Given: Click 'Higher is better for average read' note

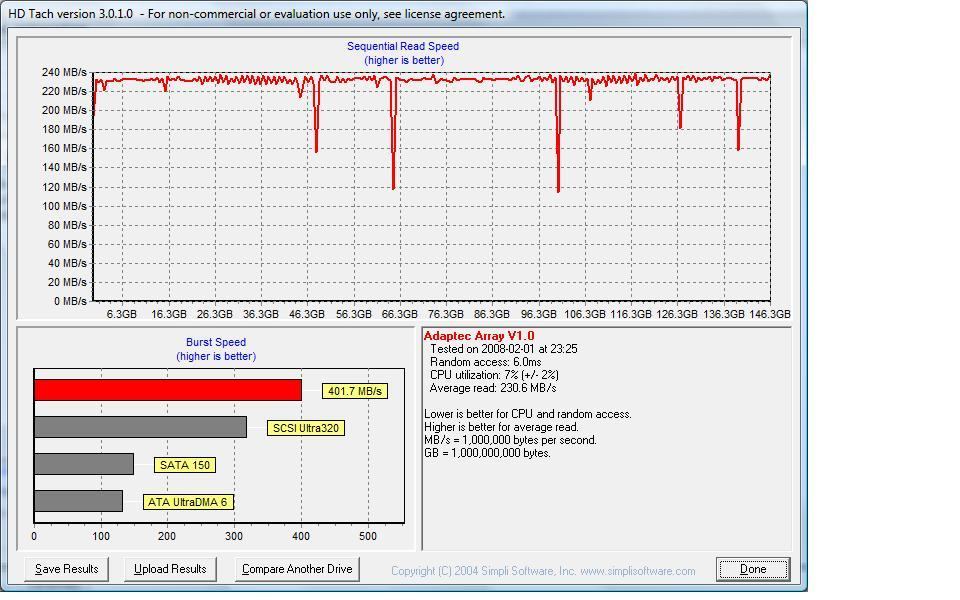Looking at the screenshot, I should 501,427.
